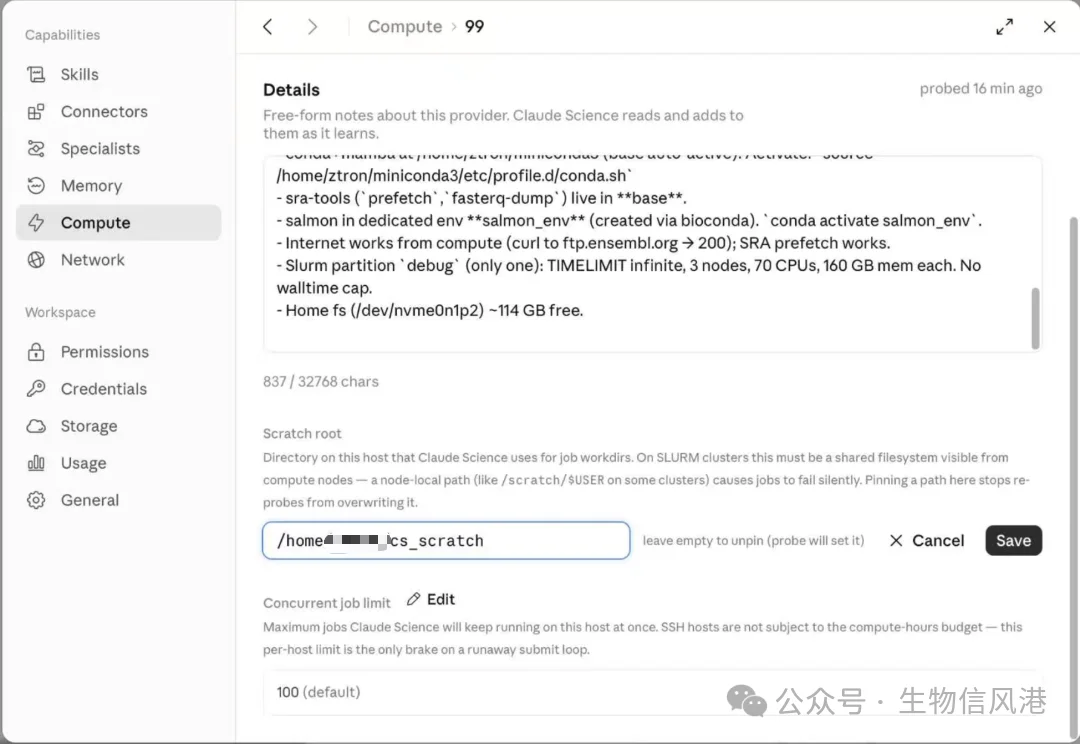Open the Specialists icon
Screen dimensions: 1080x744
36,149
